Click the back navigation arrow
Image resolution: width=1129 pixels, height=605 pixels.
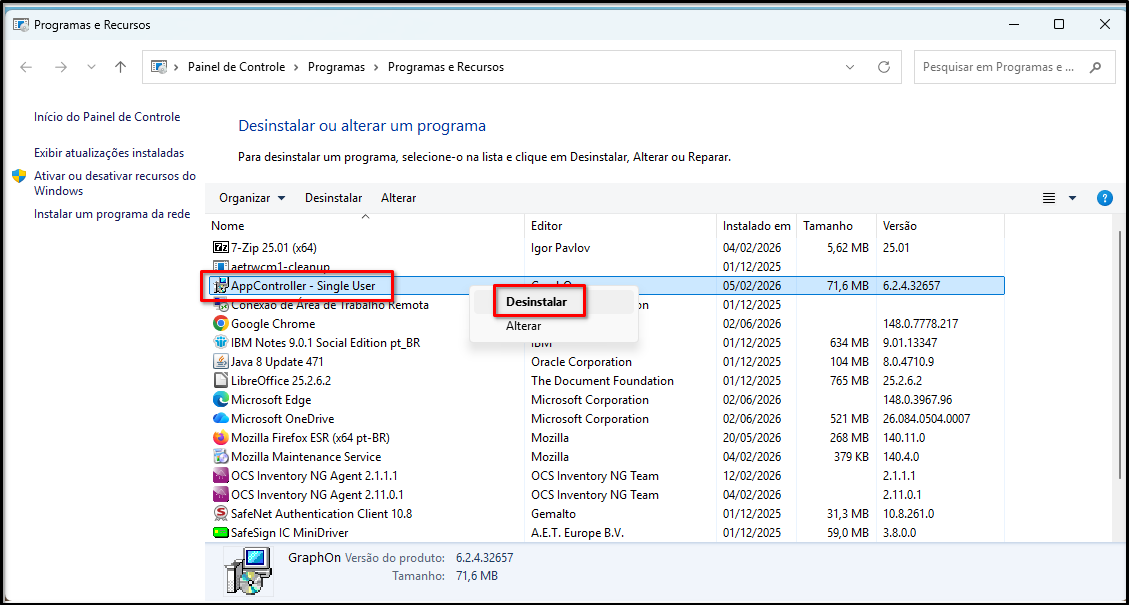tap(27, 67)
